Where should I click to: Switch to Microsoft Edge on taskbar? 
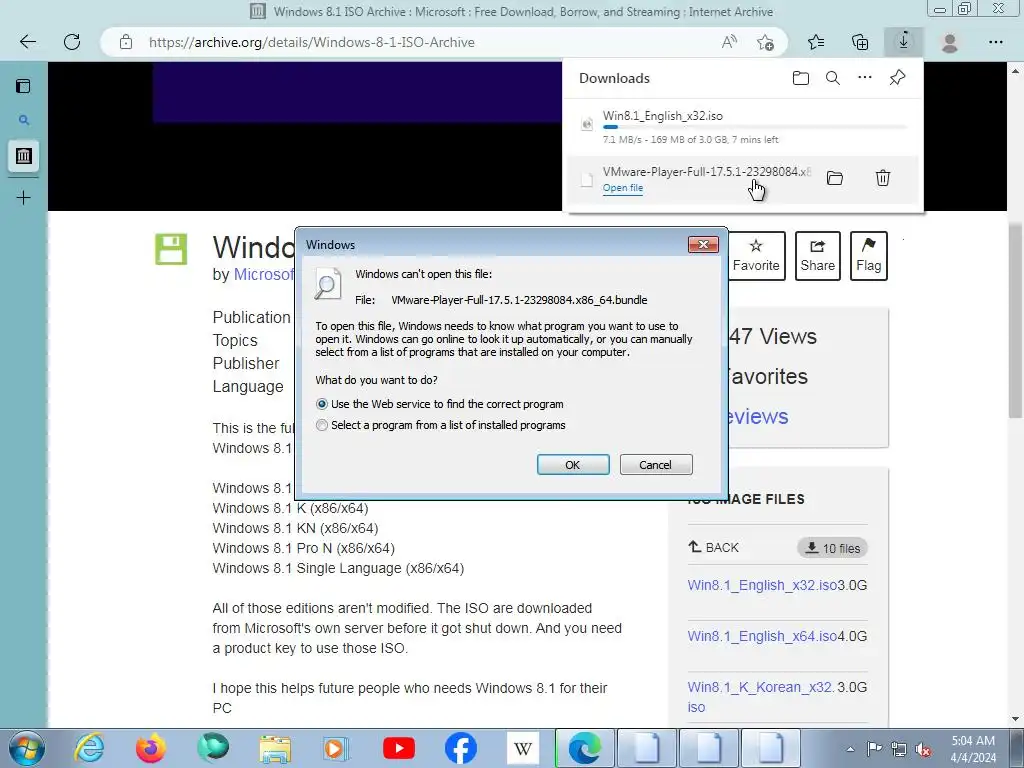tap(584, 748)
